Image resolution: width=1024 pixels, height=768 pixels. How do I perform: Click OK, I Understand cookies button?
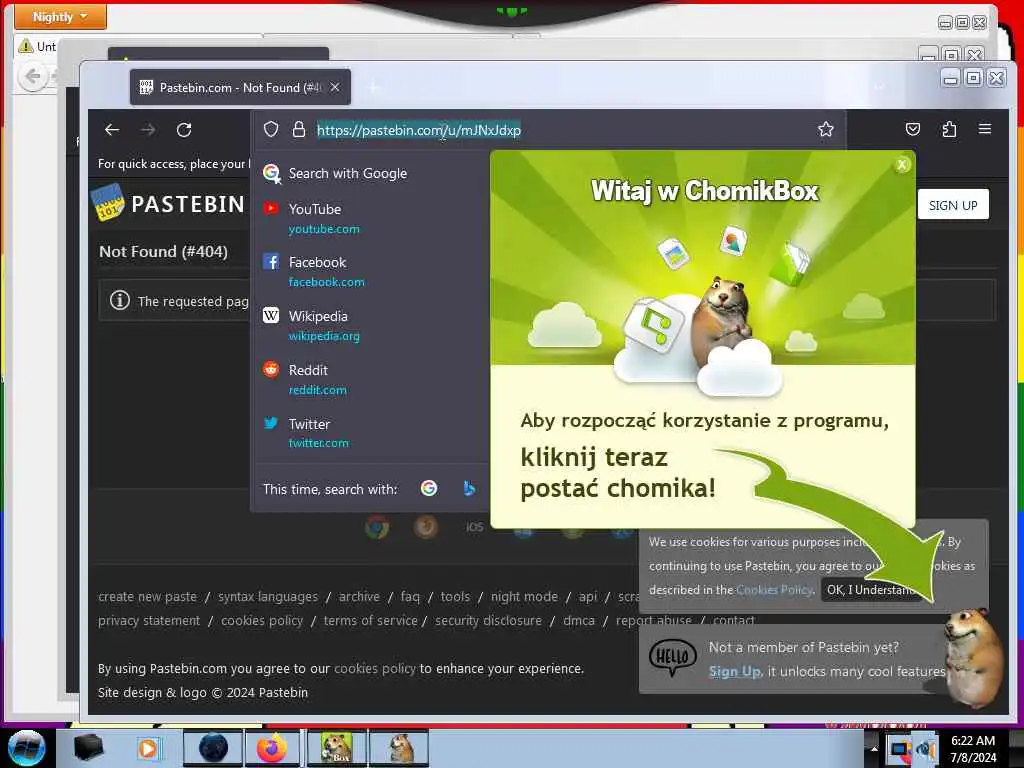[873, 590]
